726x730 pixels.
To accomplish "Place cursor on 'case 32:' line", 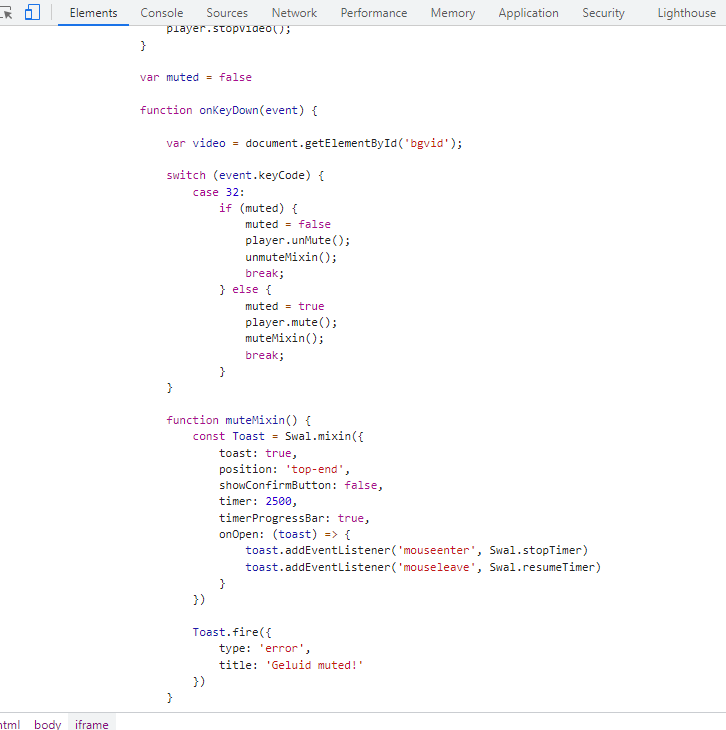I will [218, 192].
